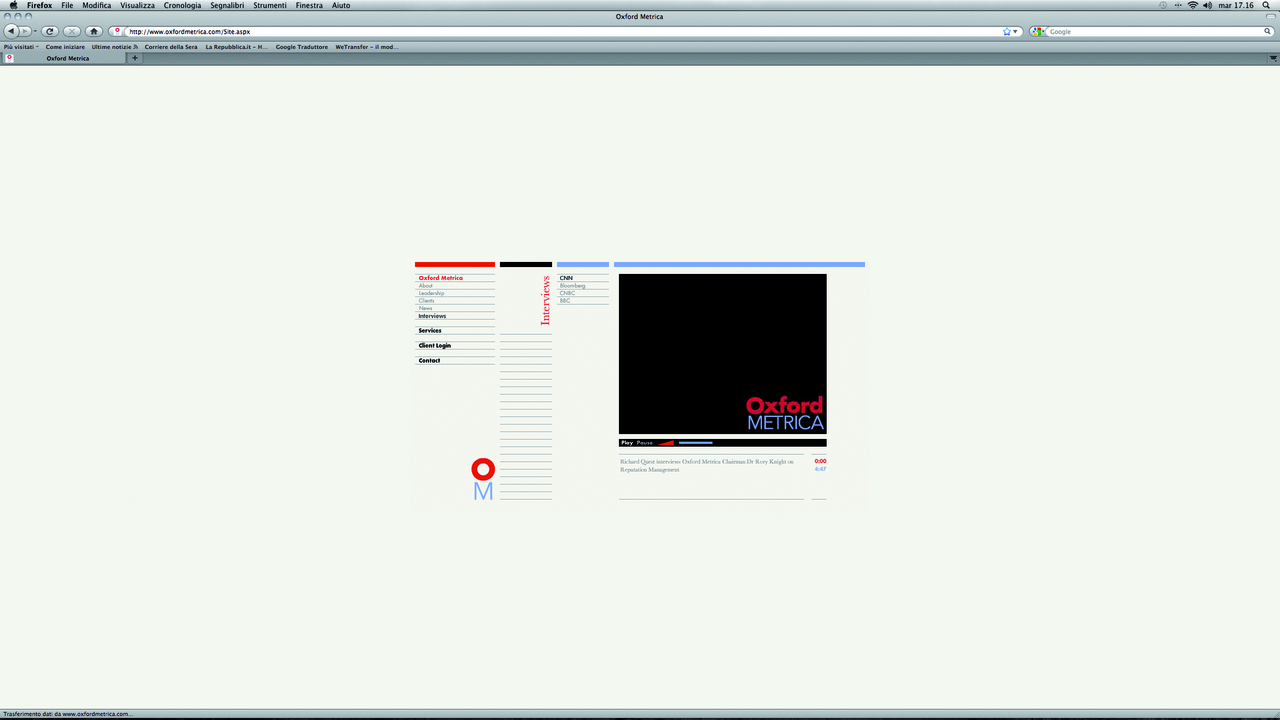Open the Modifica menu
1280x720 pixels.
click(x=97, y=5)
